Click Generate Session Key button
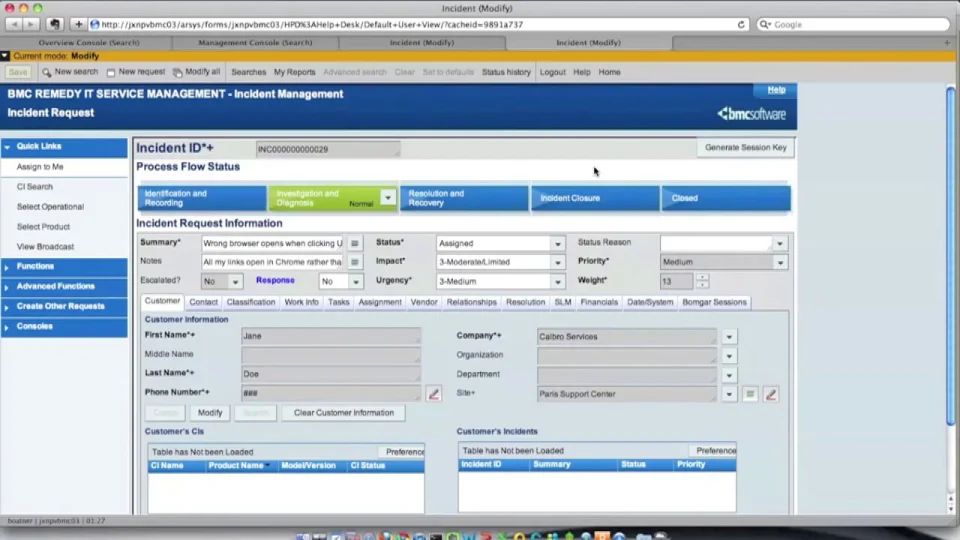Viewport: 960px width, 540px height. coord(746,148)
